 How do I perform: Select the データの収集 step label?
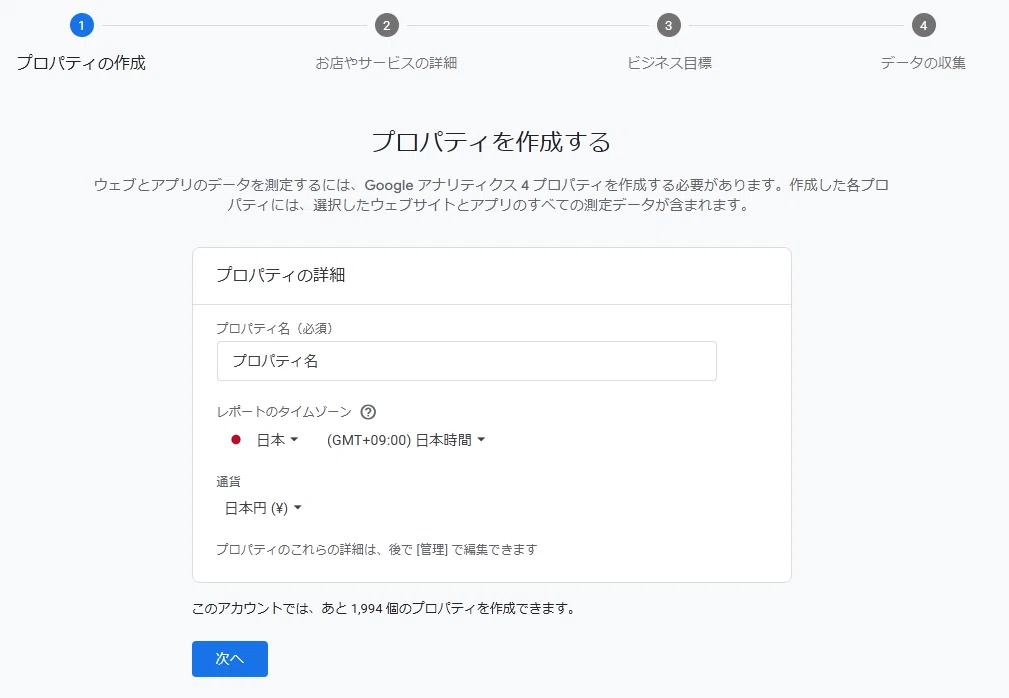pyautogui.click(x=923, y=63)
